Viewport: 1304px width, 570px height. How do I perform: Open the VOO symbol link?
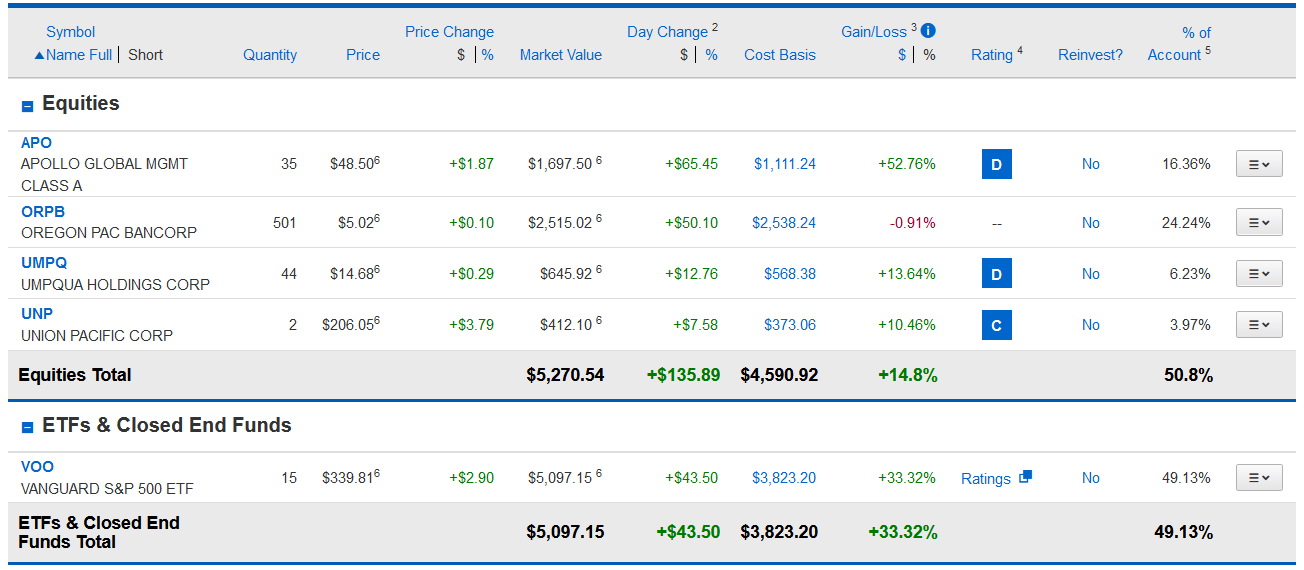(x=38, y=467)
